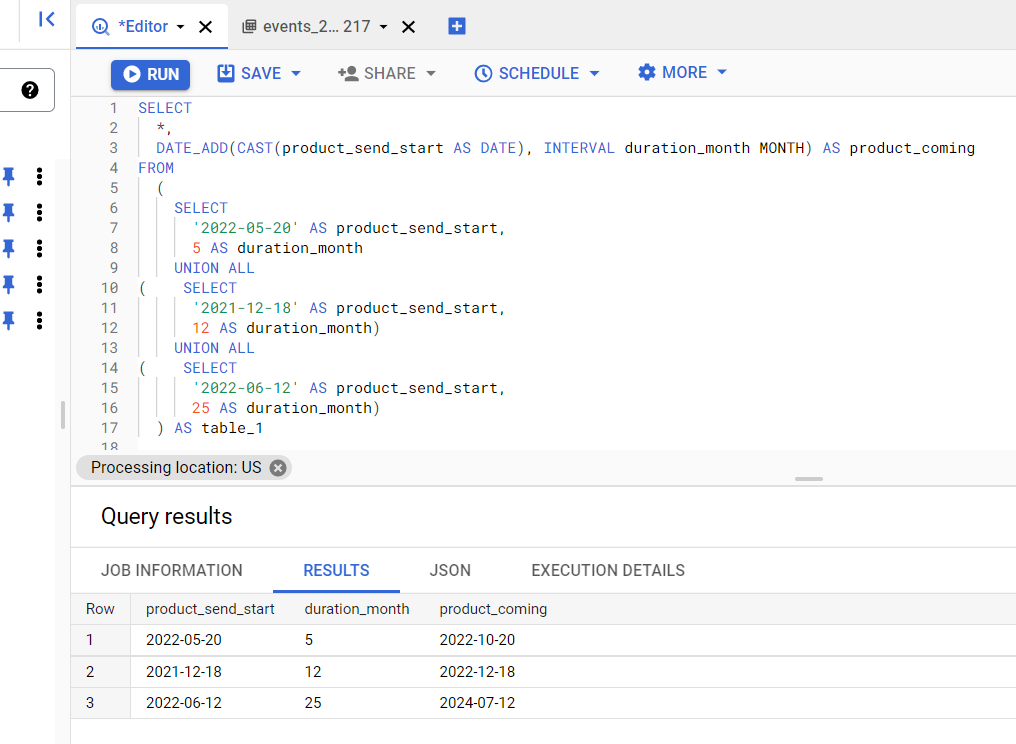
Task: Expand the MORE dropdown arrow
Action: click(x=722, y=73)
